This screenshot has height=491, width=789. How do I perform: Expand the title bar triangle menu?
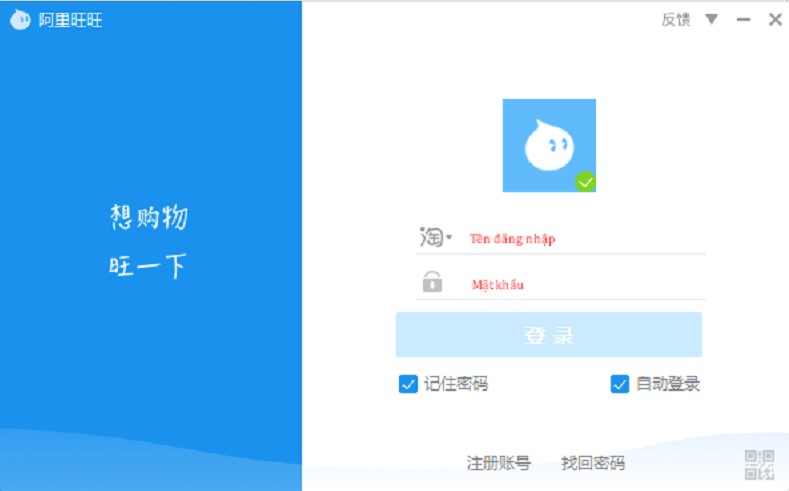711,19
